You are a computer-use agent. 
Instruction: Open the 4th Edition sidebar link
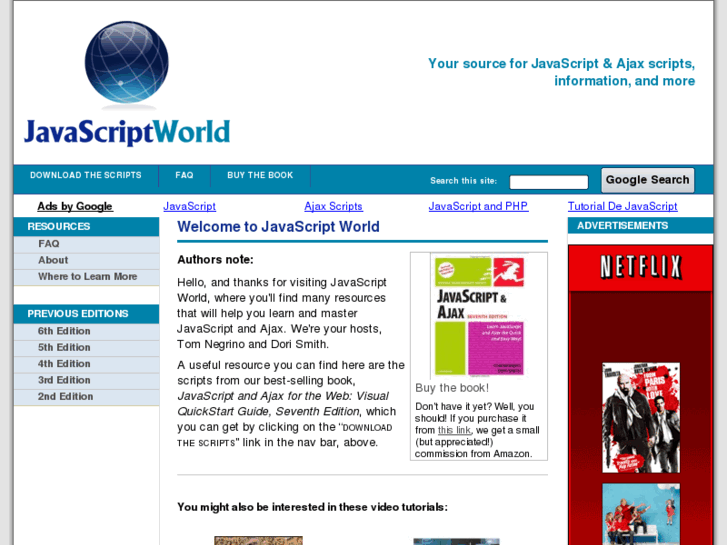point(86,364)
